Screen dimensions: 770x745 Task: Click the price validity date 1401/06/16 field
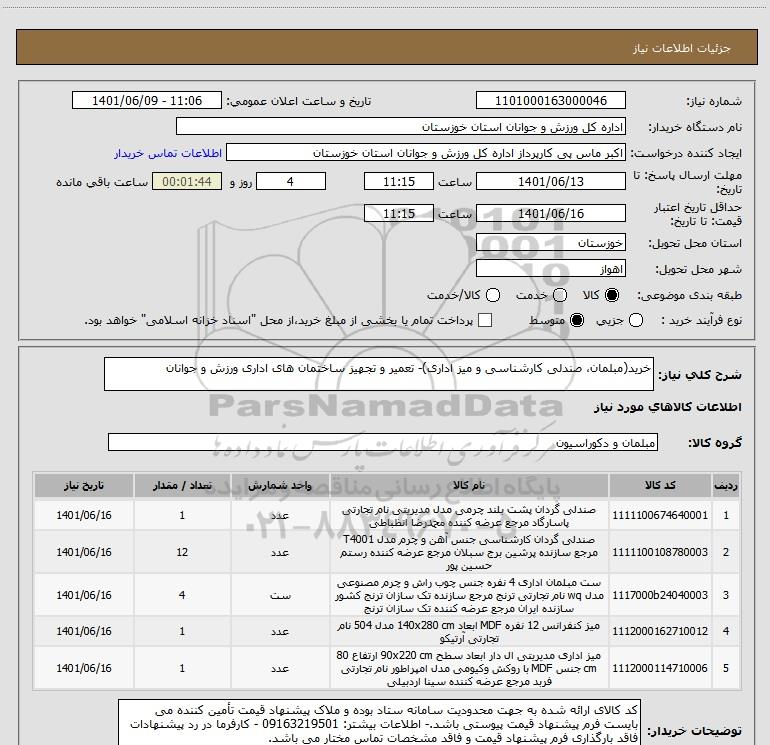[550, 213]
